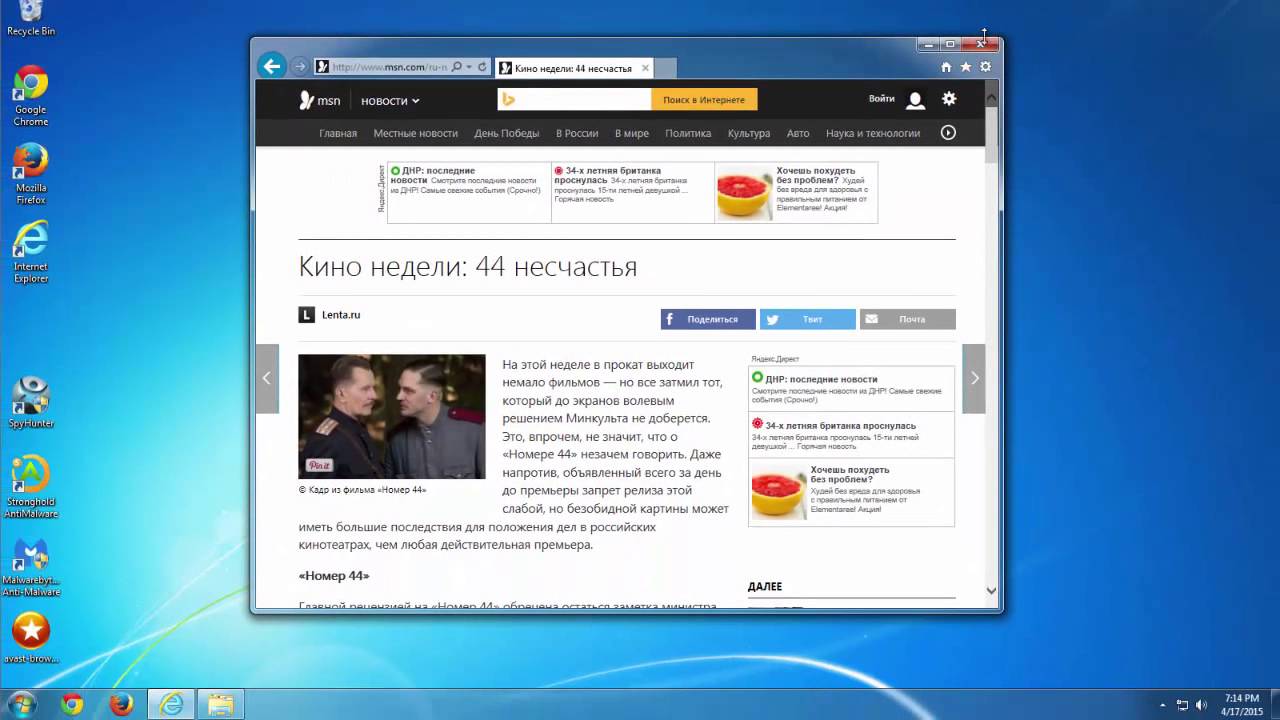
Task: Open Mozilla Firefox desktop shortcut
Action: [x=31, y=175]
